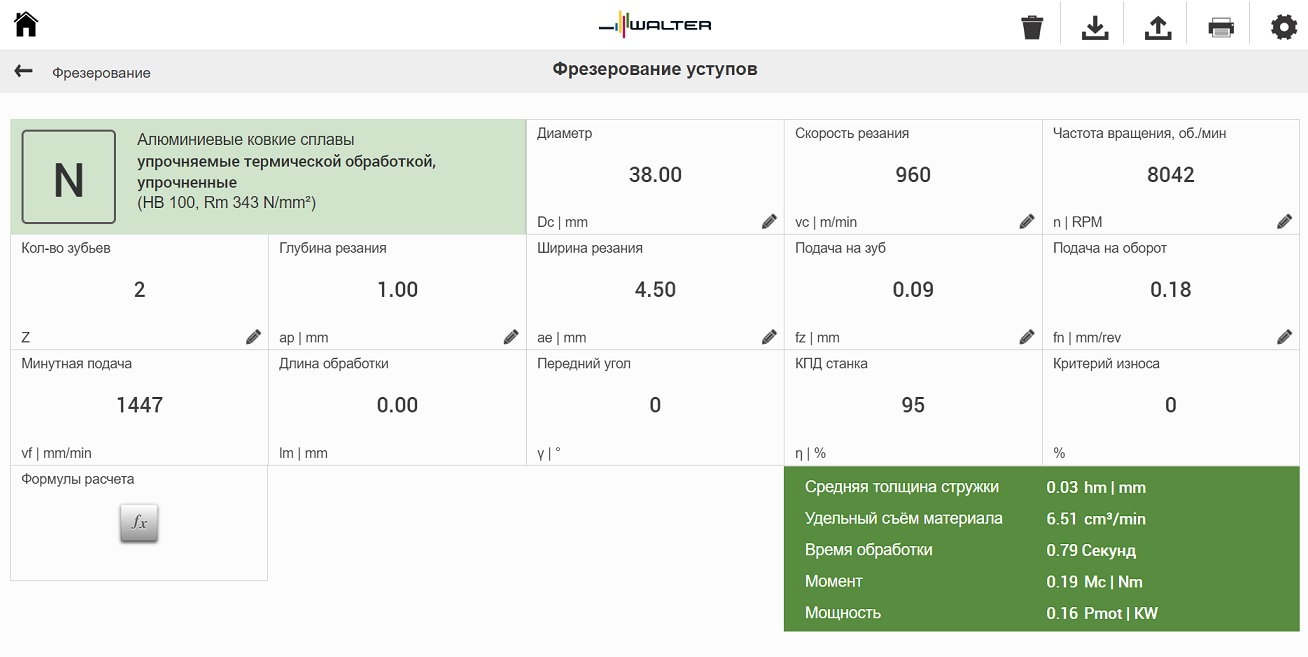1308x657 pixels.
Task: Click the Walter logo
Action: [x=654, y=25]
